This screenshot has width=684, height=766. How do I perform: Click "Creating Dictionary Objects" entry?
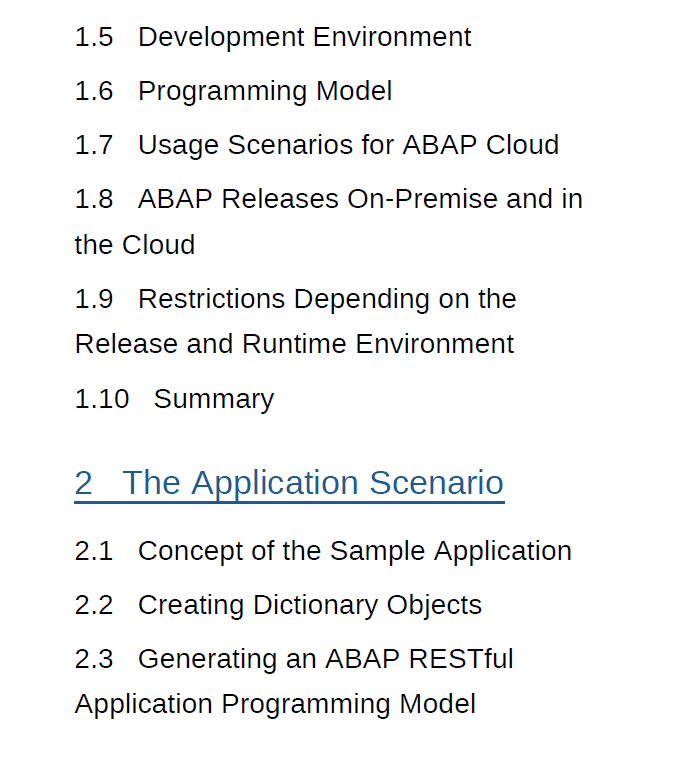[x=310, y=605]
